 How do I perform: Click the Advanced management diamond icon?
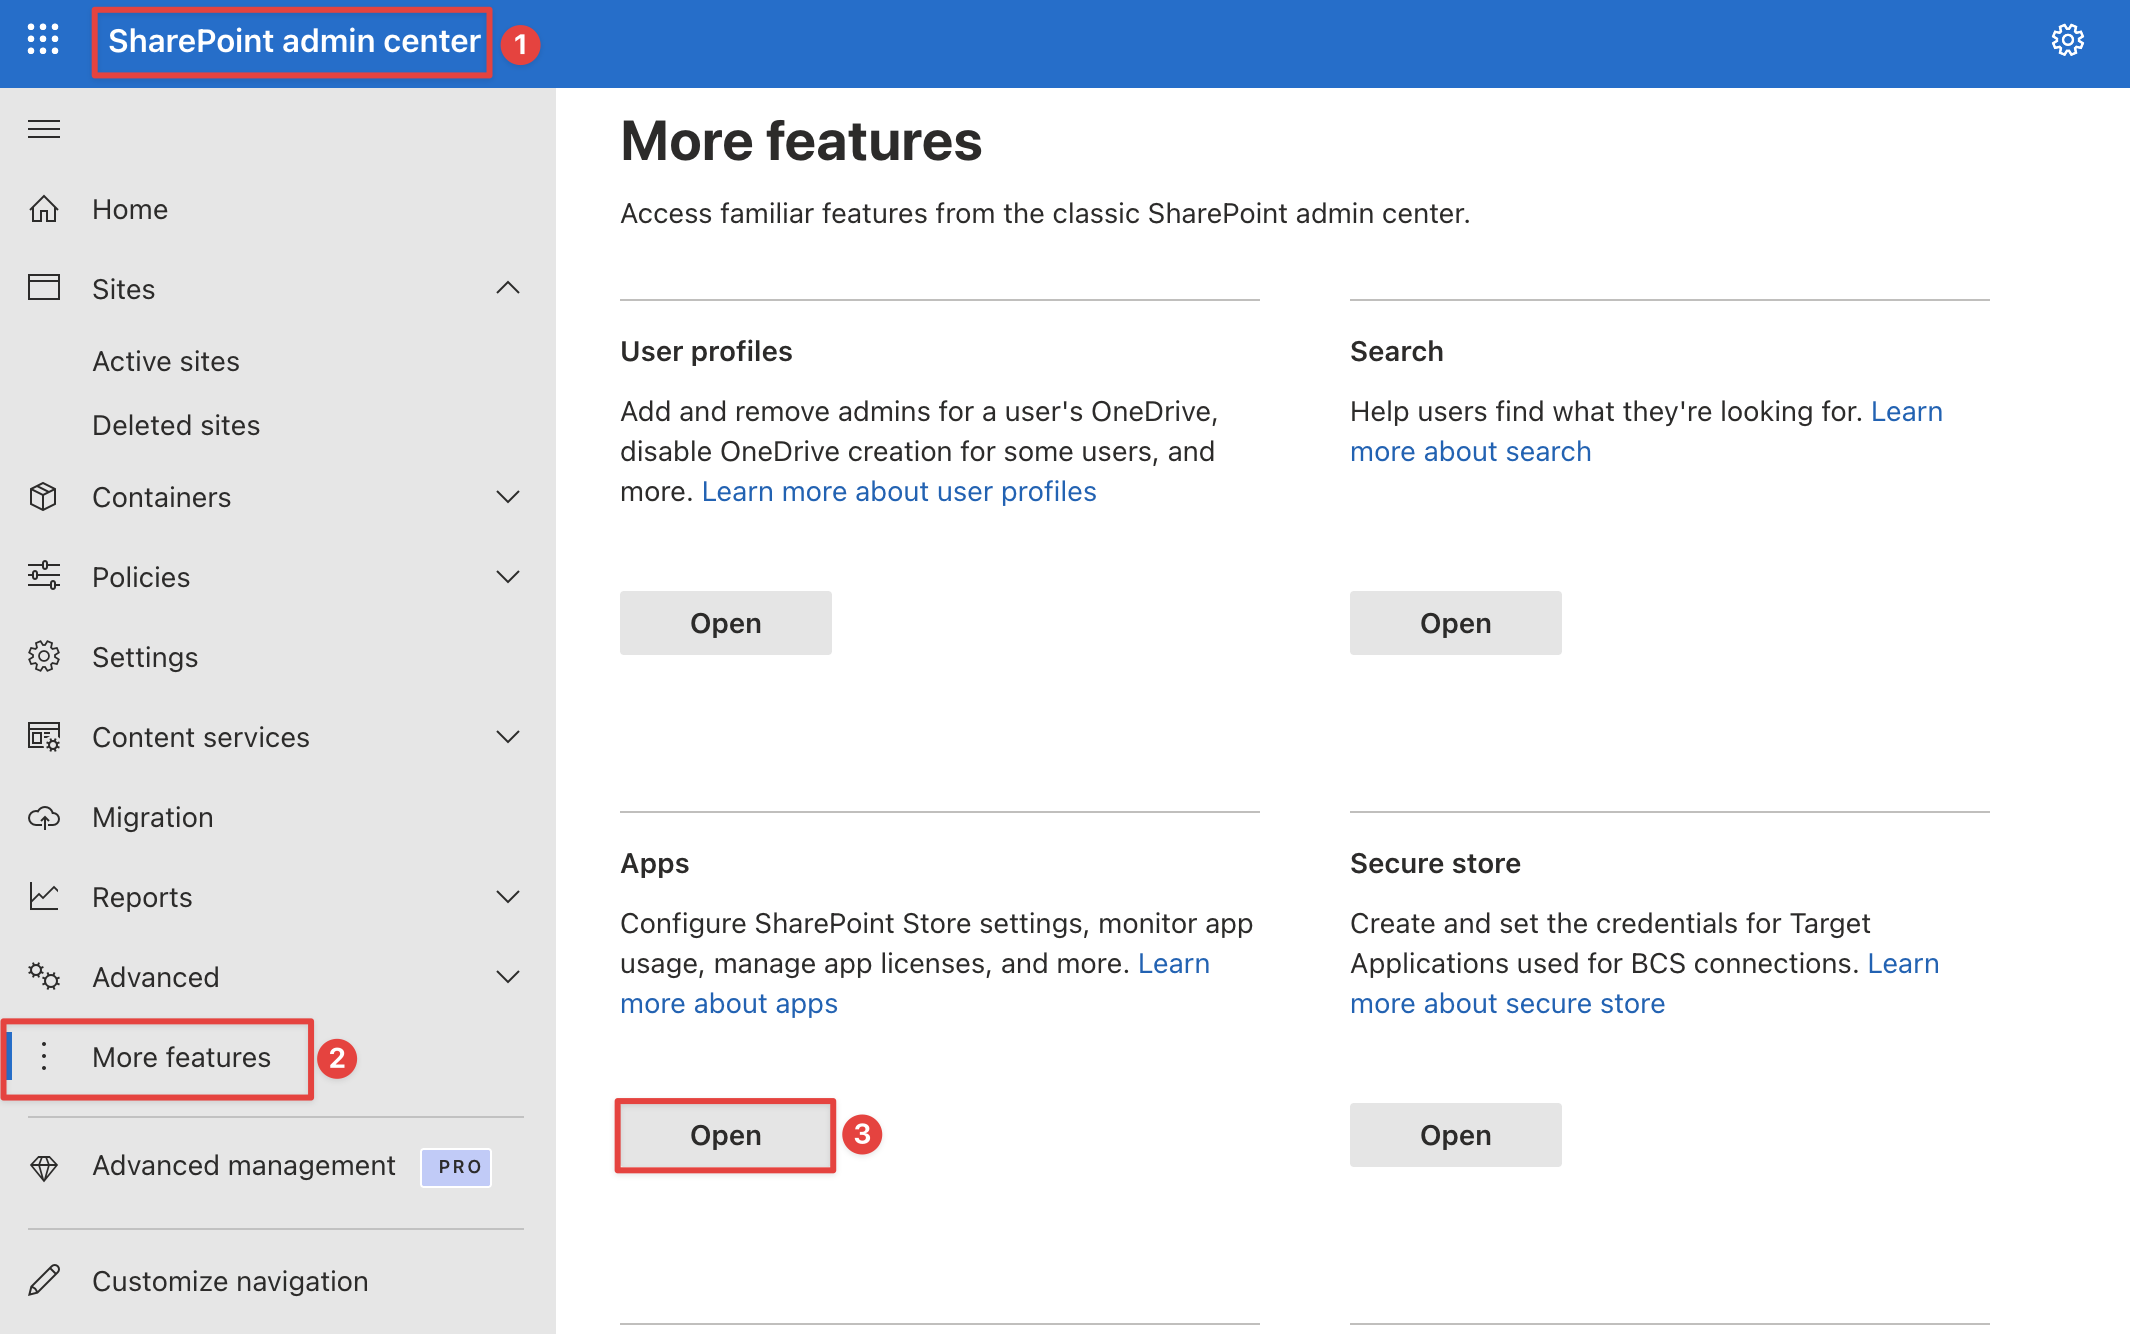pyautogui.click(x=44, y=1166)
